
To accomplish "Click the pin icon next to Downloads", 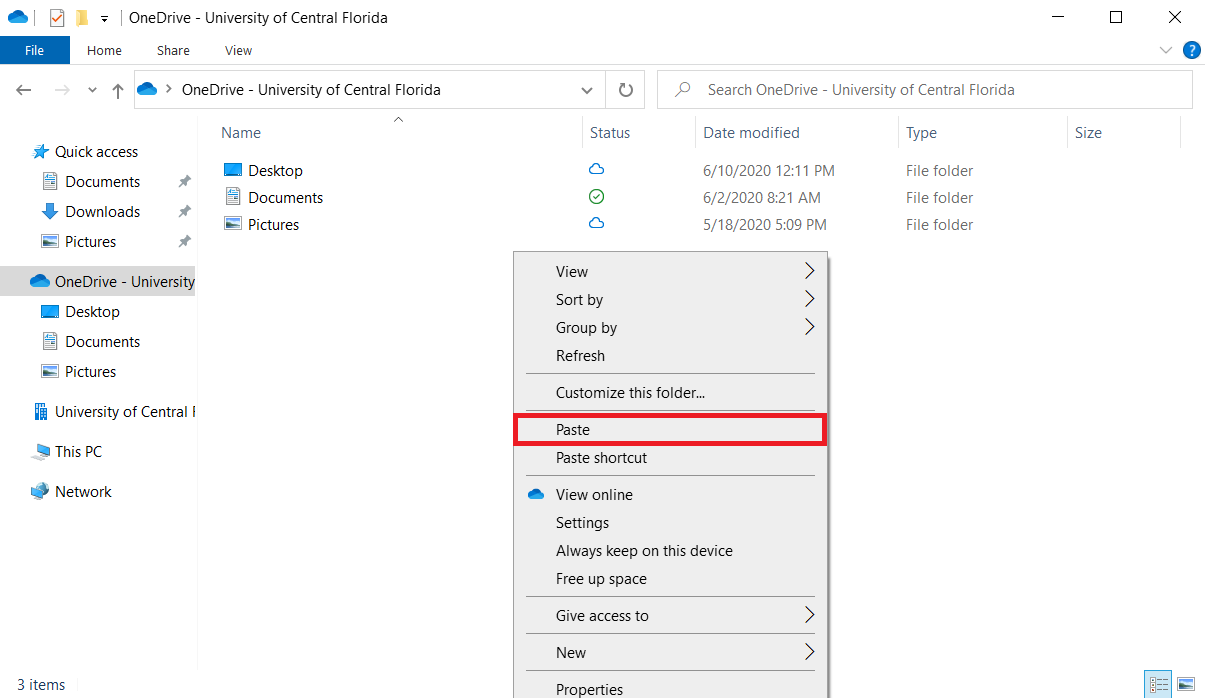I will (x=184, y=212).
